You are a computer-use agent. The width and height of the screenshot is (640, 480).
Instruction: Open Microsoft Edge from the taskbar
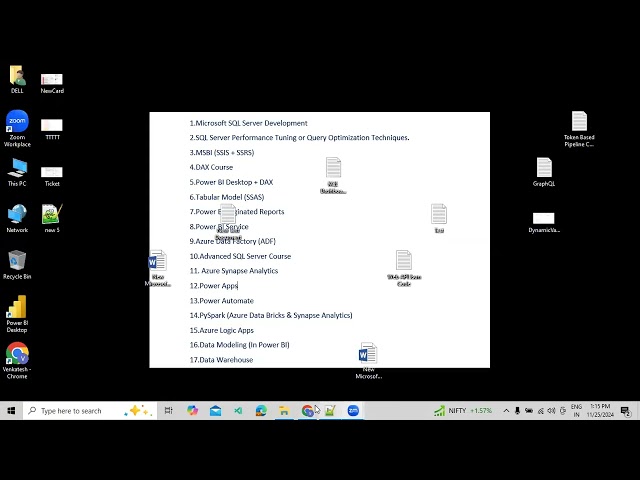[261, 411]
